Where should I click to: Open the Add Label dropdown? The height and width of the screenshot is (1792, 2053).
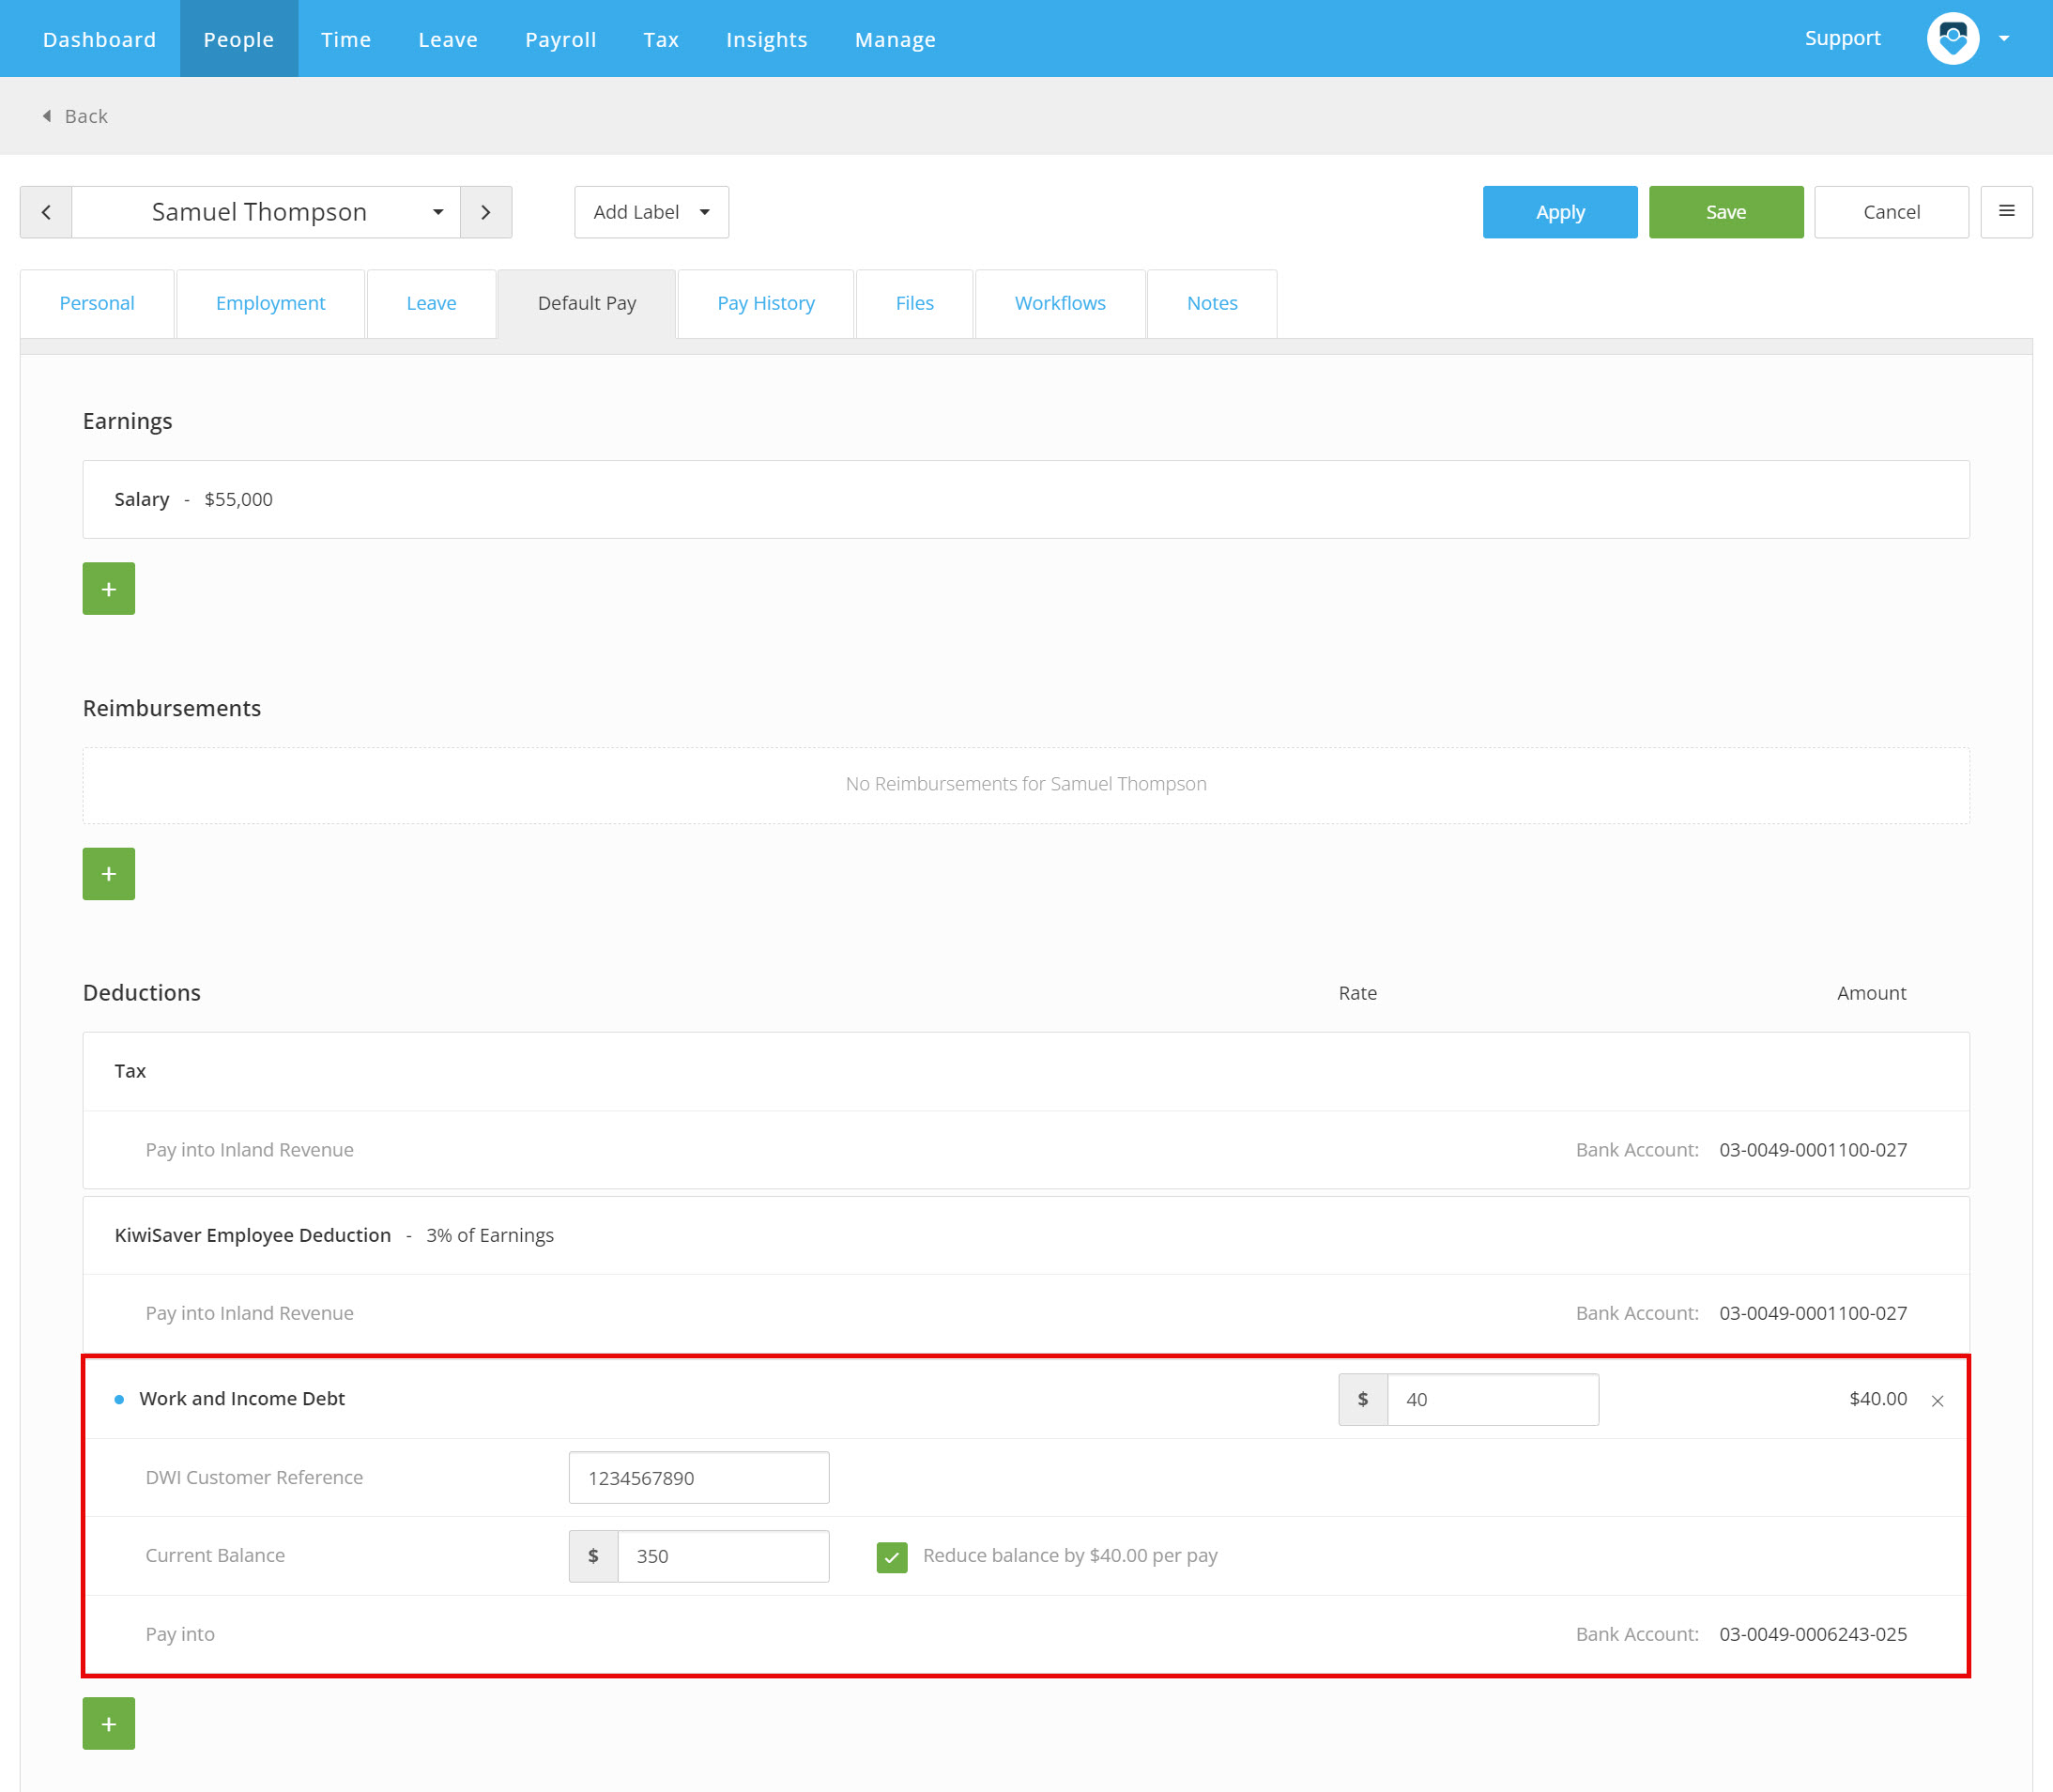click(651, 212)
